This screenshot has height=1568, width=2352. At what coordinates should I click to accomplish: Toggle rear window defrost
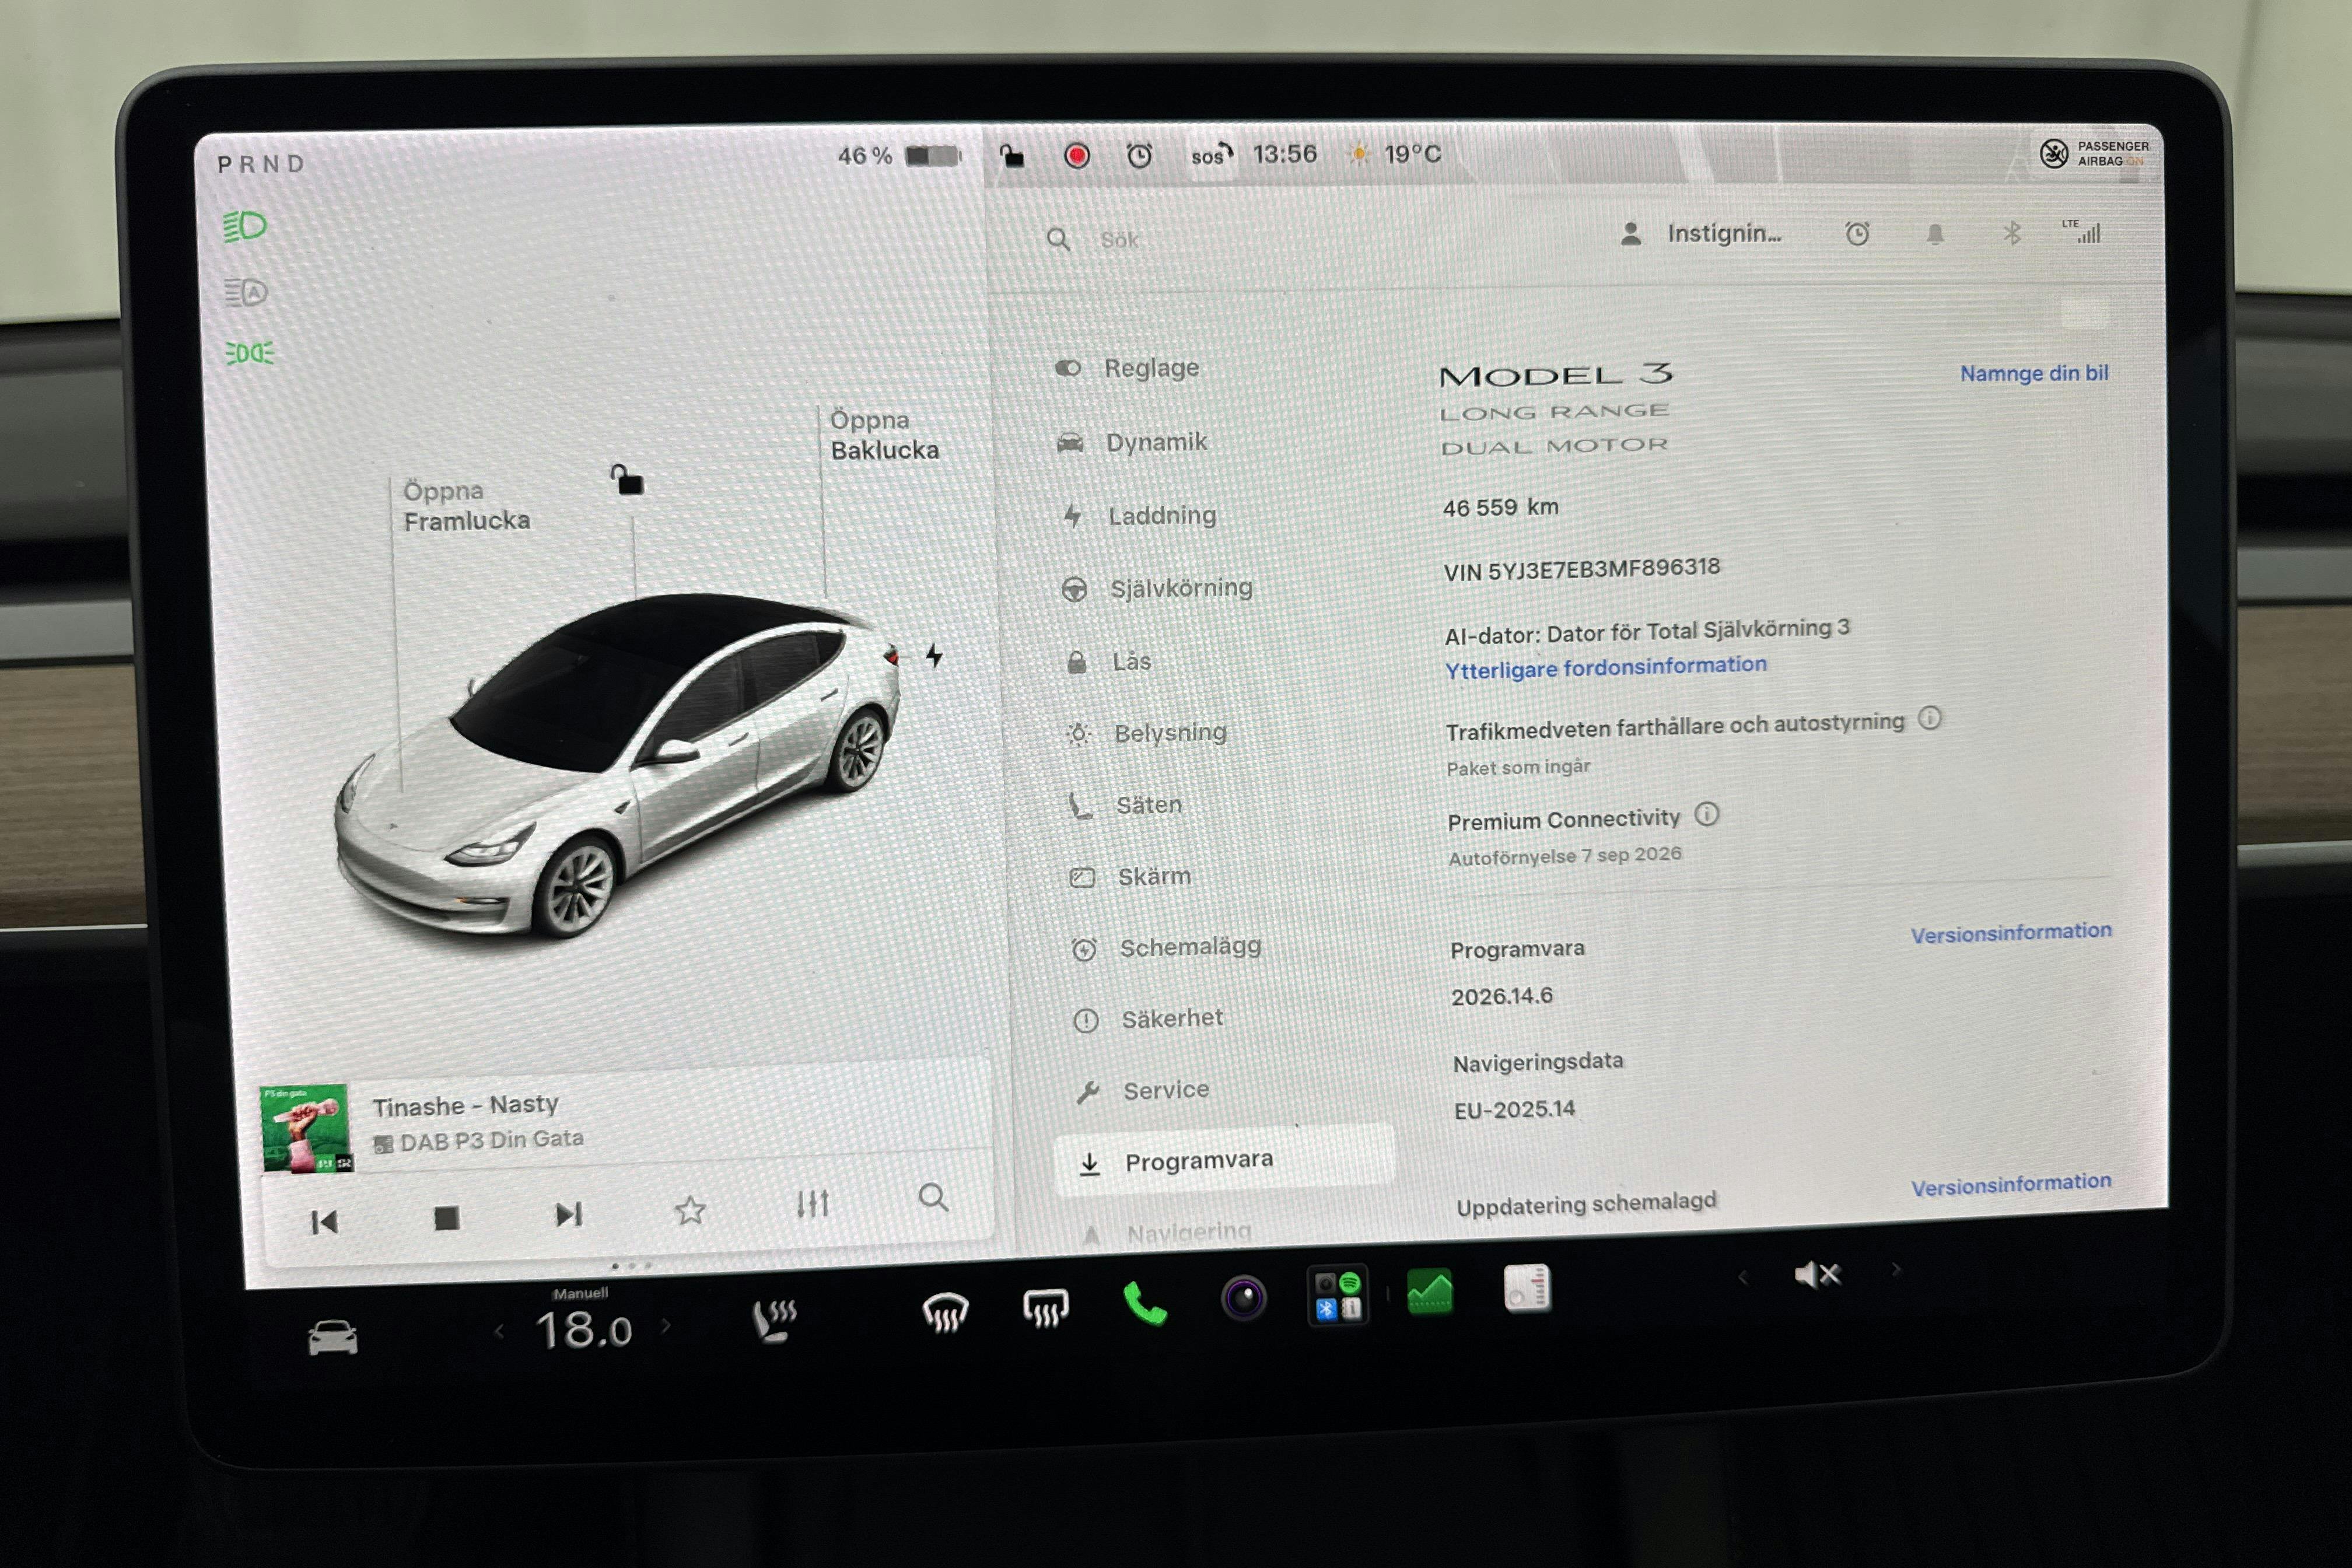coord(1045,1308)
